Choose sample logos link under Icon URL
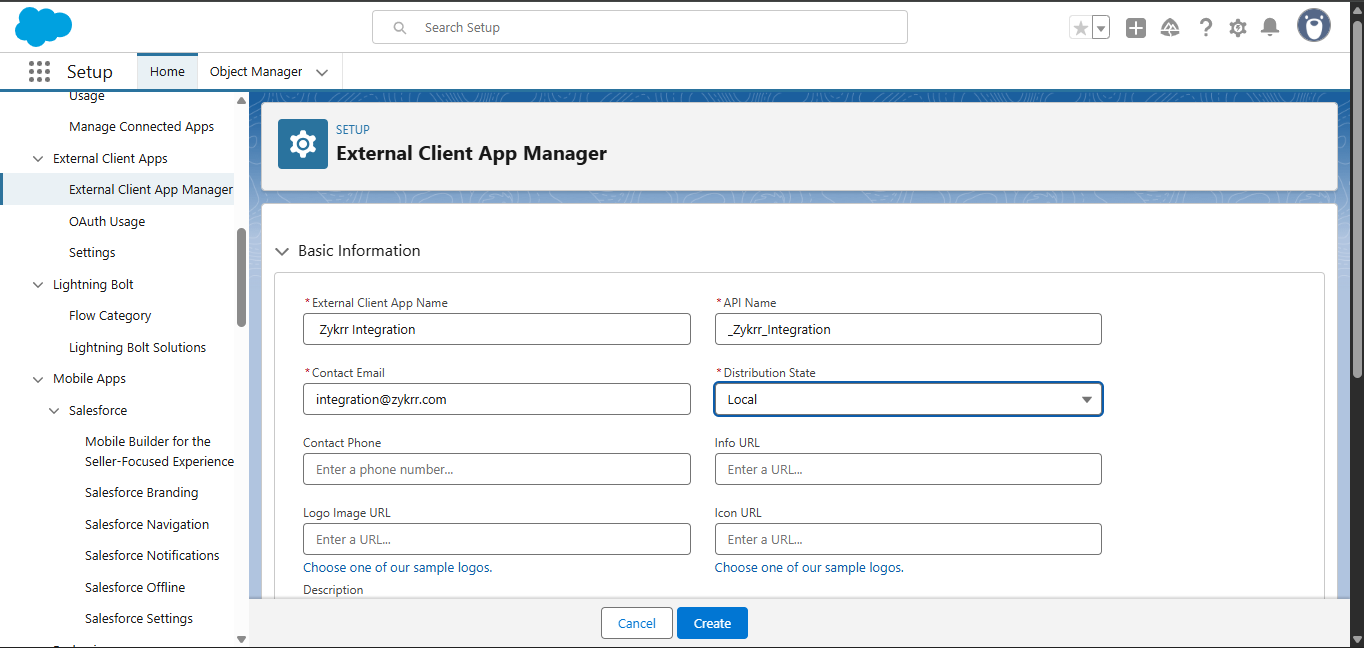Screen dimensions: 1364x648 coord(809,568)
